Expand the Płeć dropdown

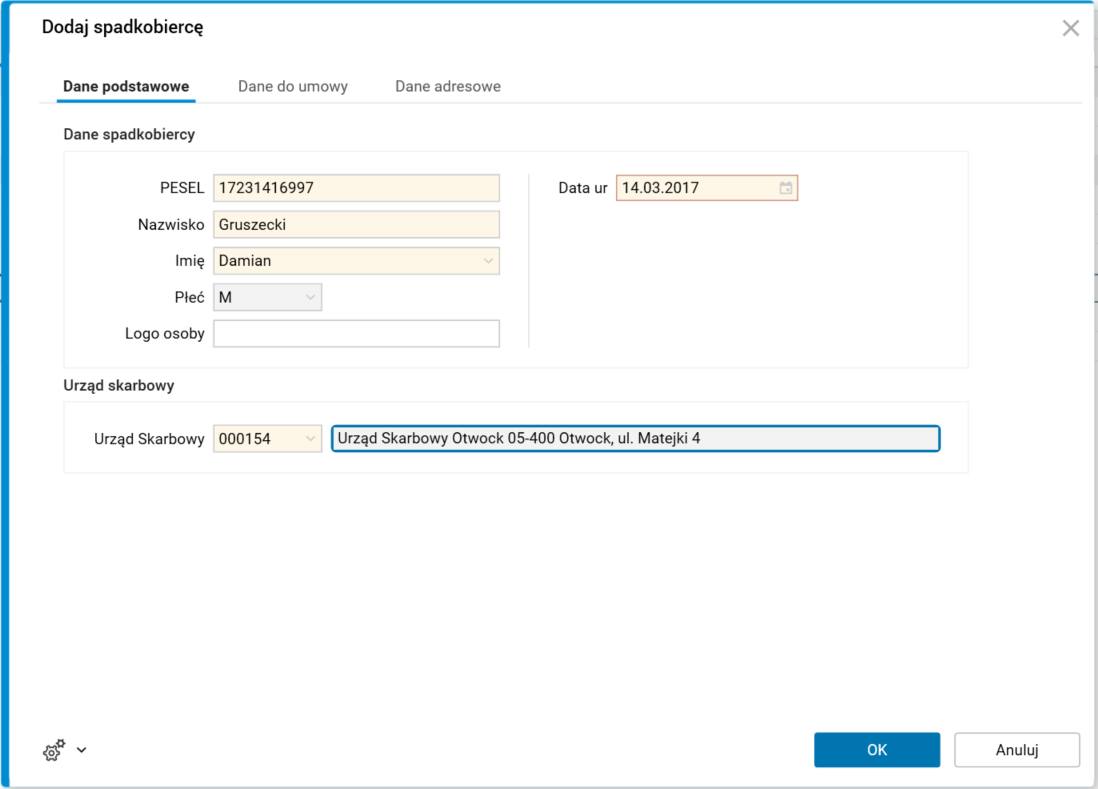(x=310, y=297)
